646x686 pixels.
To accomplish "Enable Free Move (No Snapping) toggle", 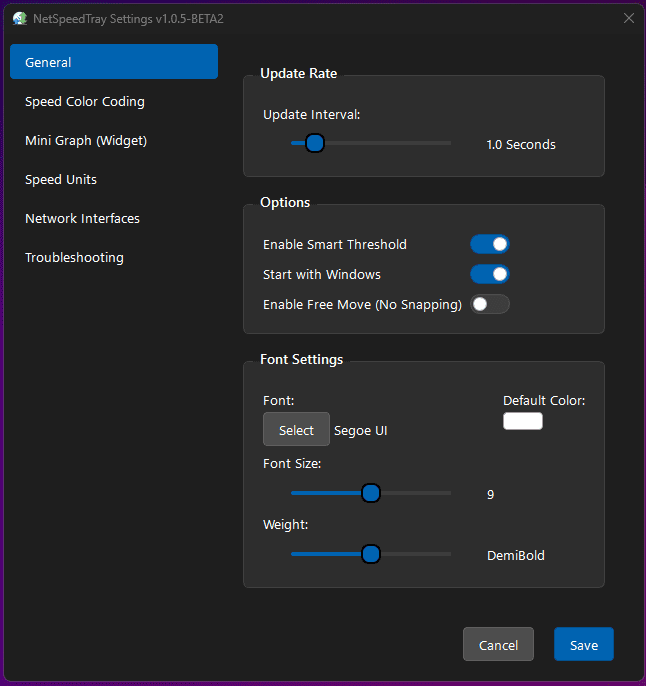I will point(490,304).
